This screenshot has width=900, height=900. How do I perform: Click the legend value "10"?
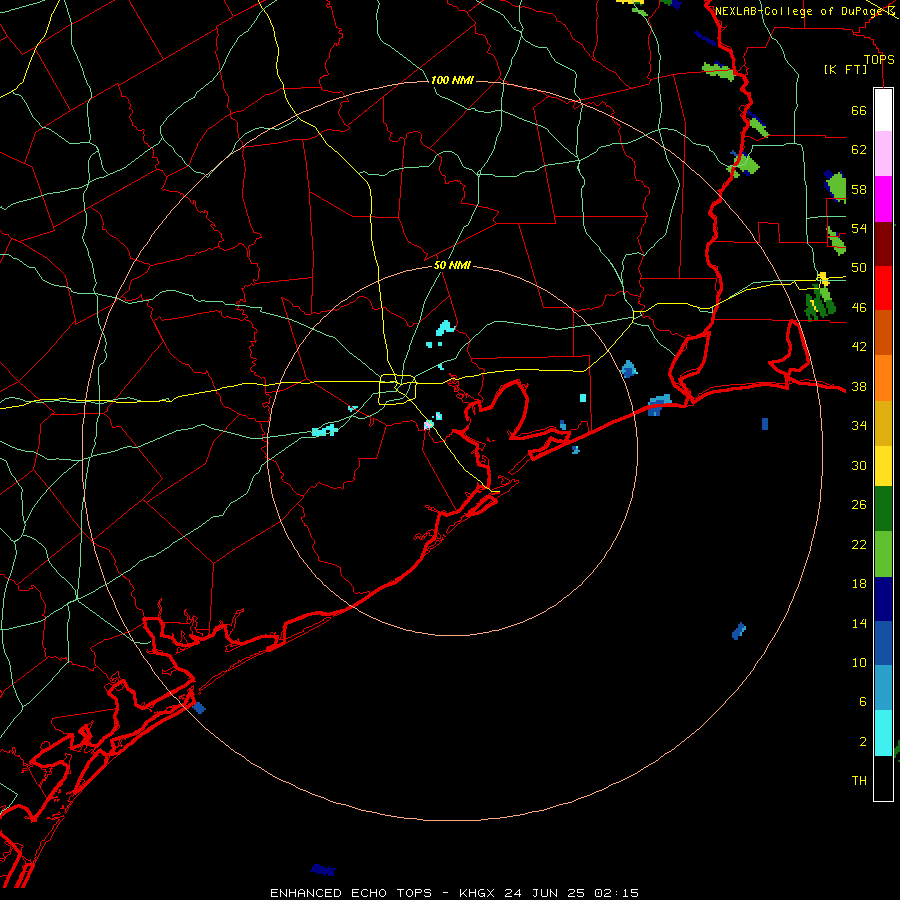859,663
